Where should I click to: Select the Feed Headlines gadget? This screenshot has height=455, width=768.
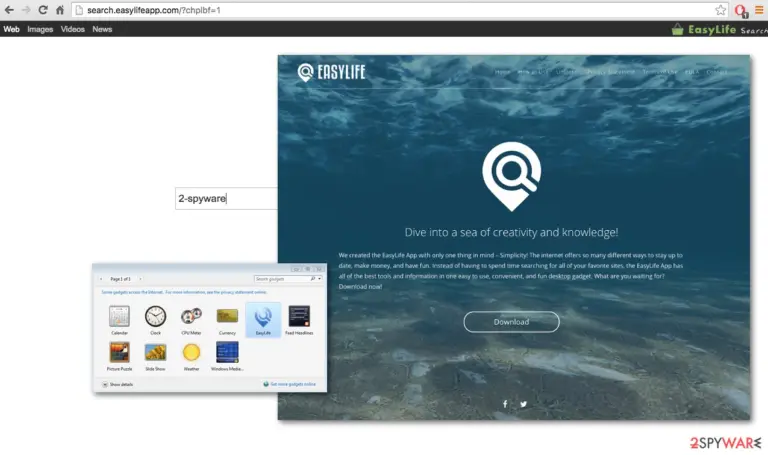299,320
